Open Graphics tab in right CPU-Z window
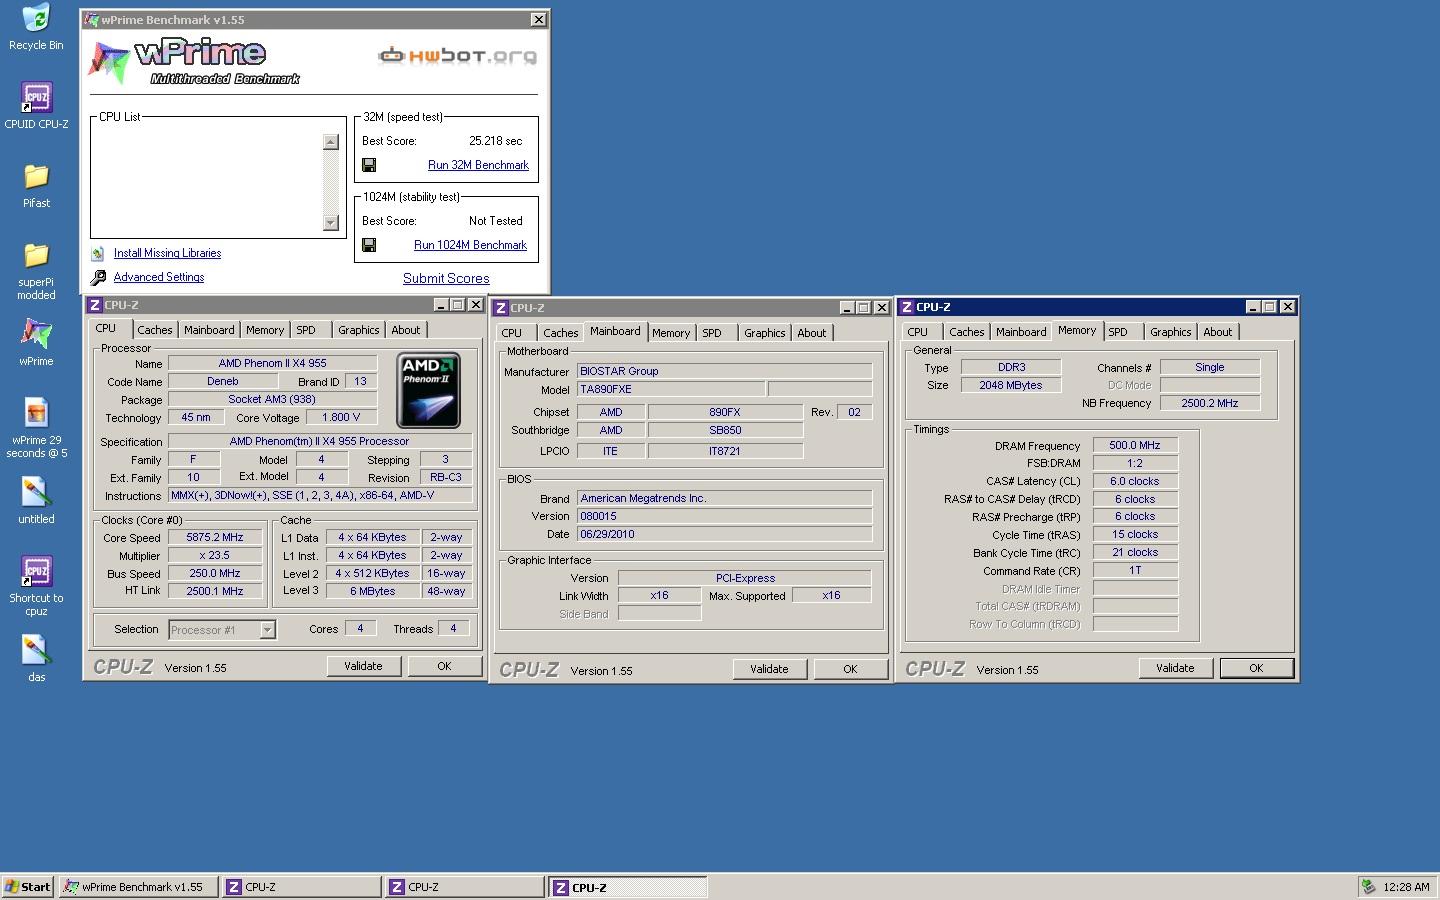Viewport: 1440px width, 900px height. (1170, 332)
